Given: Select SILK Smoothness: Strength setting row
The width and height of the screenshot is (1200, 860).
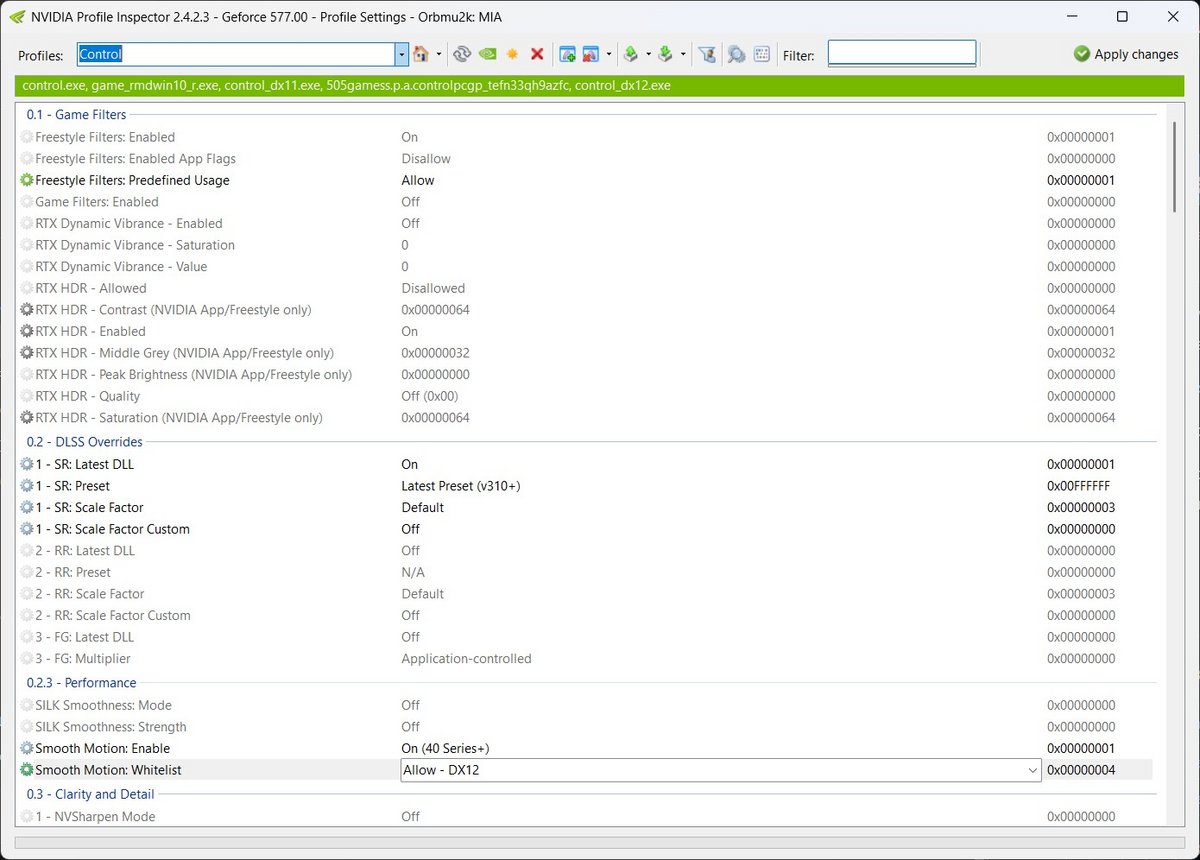Looking at the screenshot, I should coord(586,727).
